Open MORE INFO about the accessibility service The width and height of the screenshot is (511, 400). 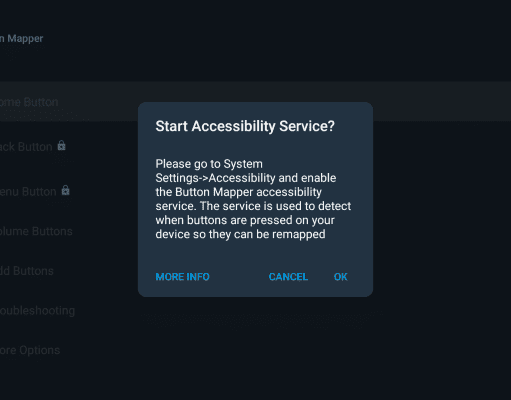click(x=182, y=277)
